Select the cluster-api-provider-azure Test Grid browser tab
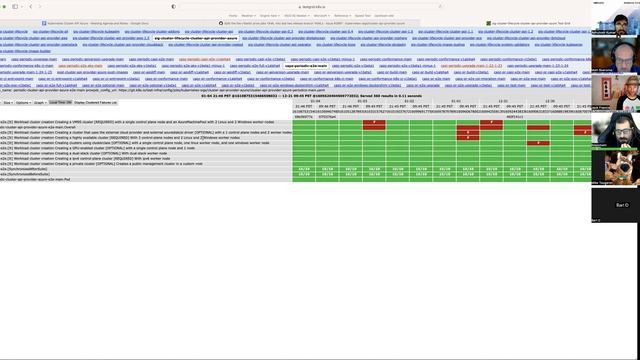Viewport: 640px width, 360px height. click(529, 24)
